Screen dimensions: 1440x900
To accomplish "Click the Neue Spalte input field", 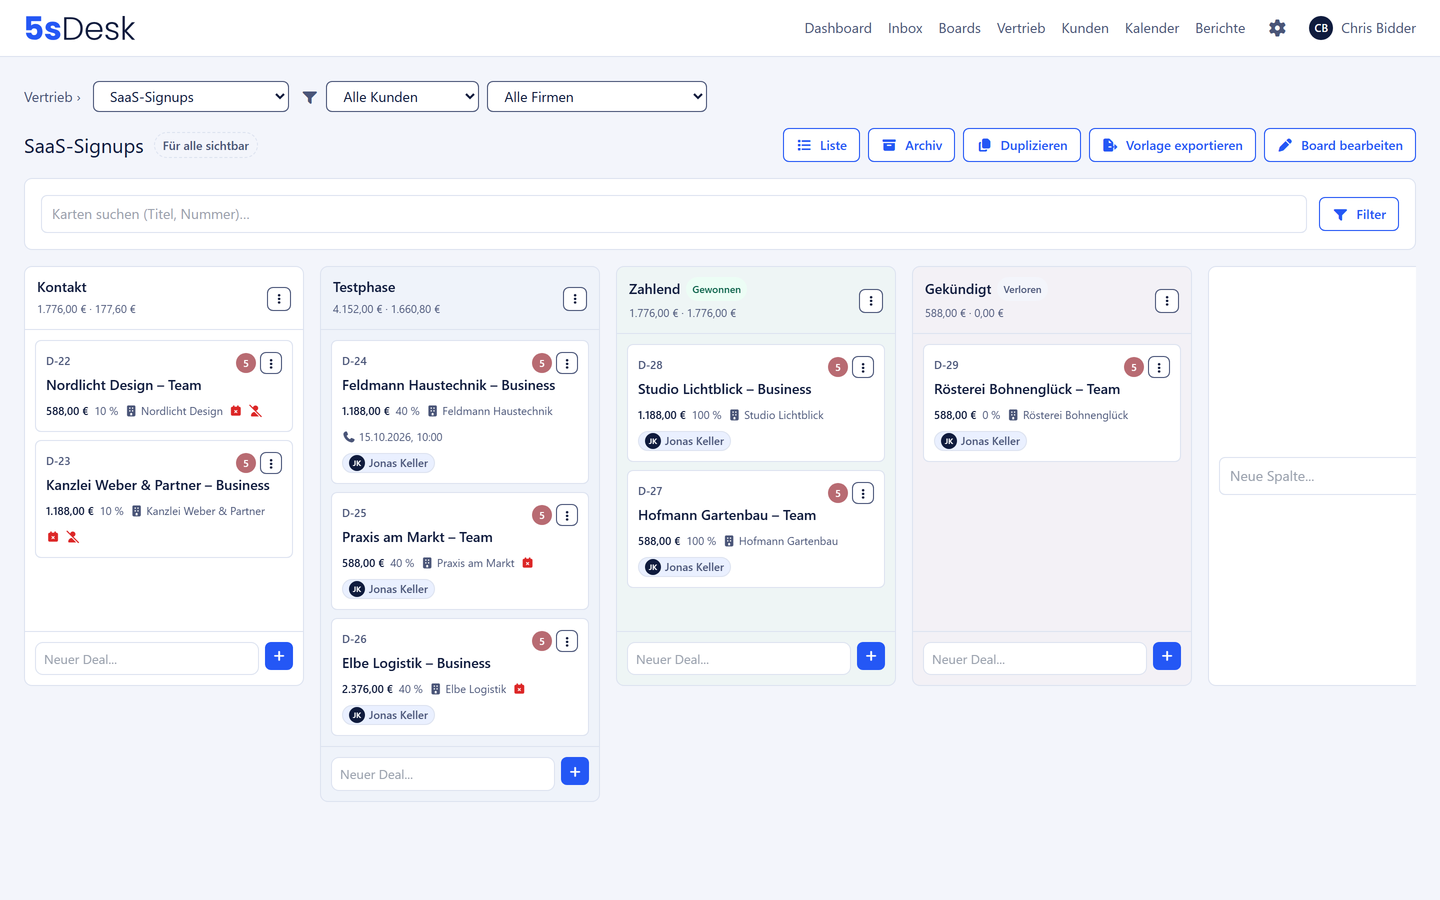I will click(1318, 476).
